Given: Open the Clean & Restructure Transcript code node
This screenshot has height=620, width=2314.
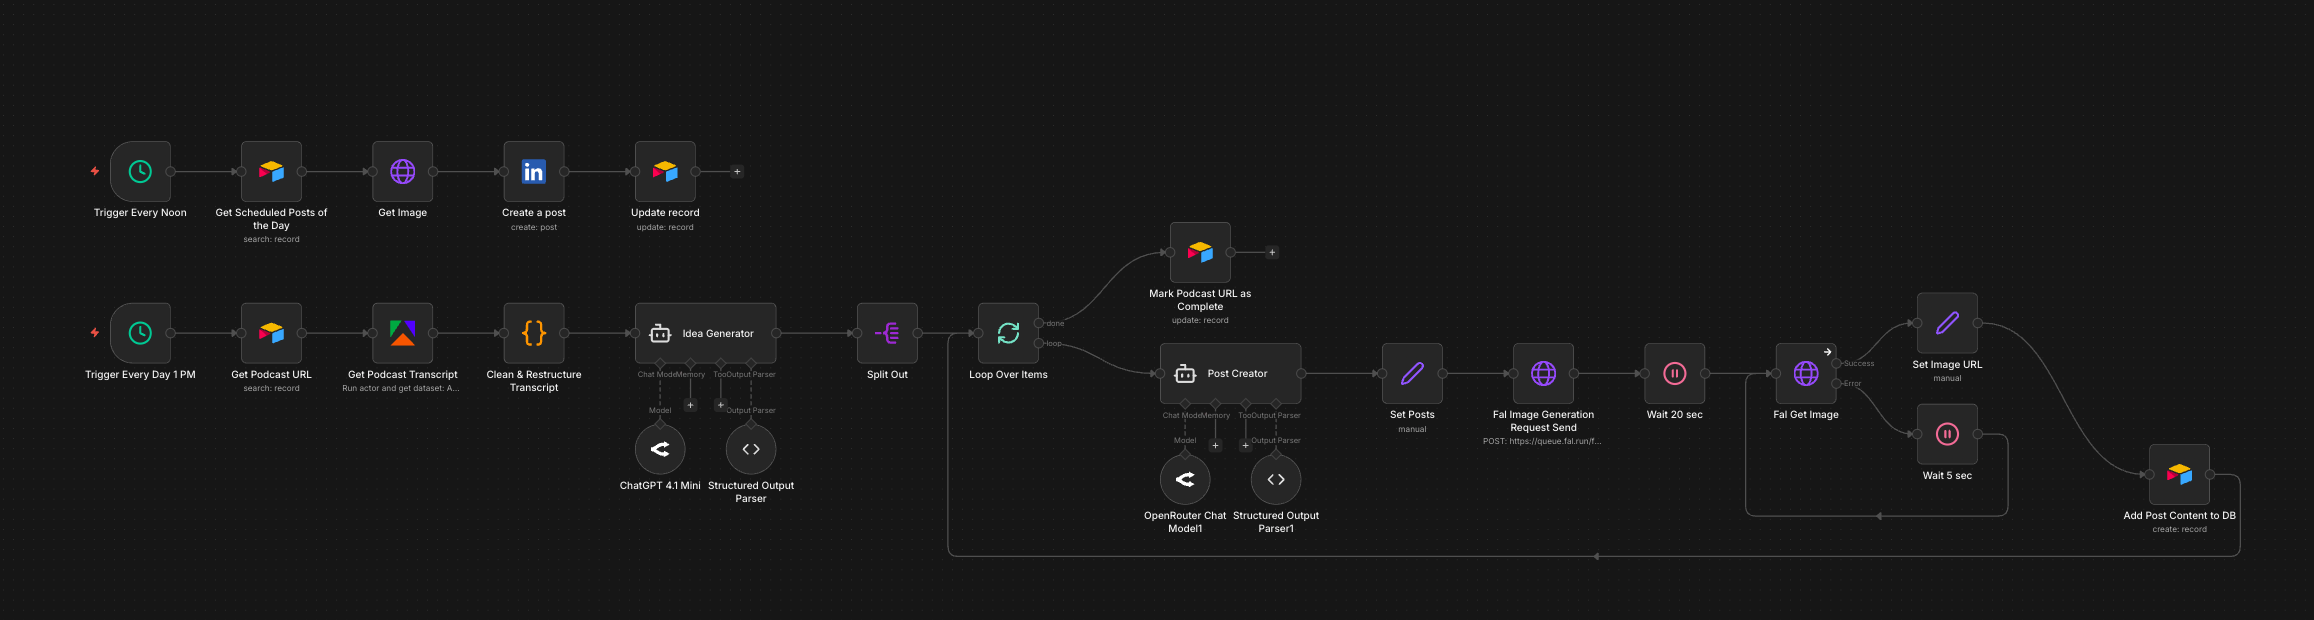Looking at the screenshot, I should coord(534,333).
